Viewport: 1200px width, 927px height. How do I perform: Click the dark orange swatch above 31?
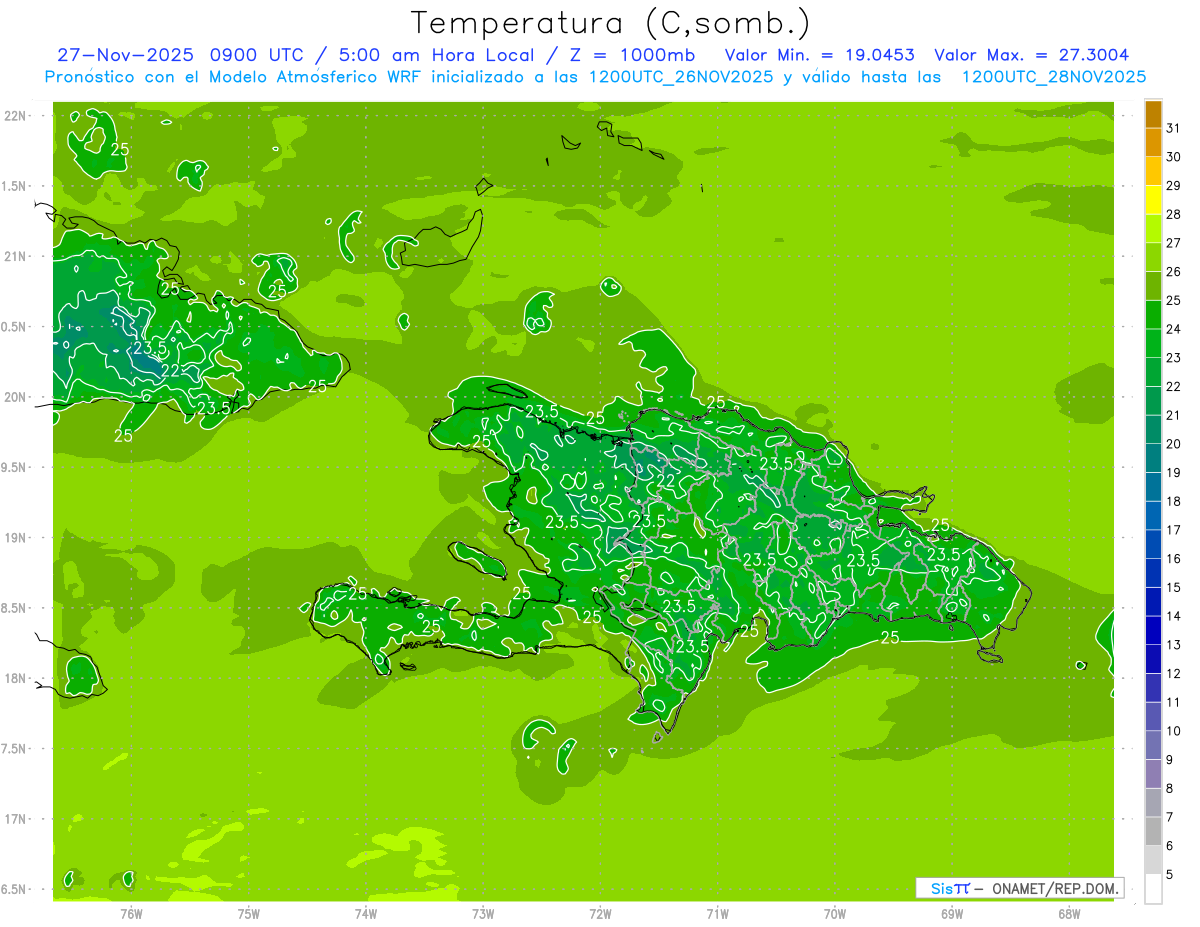(1153, 114)
